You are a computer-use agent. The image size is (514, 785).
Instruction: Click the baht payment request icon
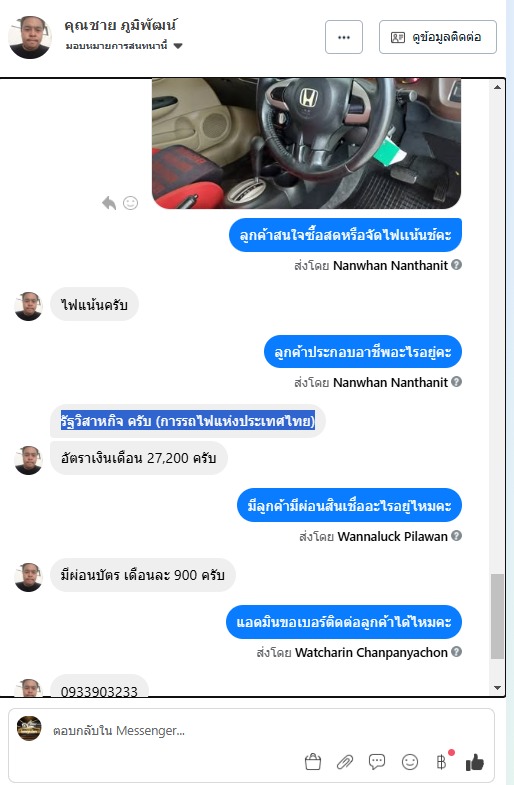tap(441, 761)
